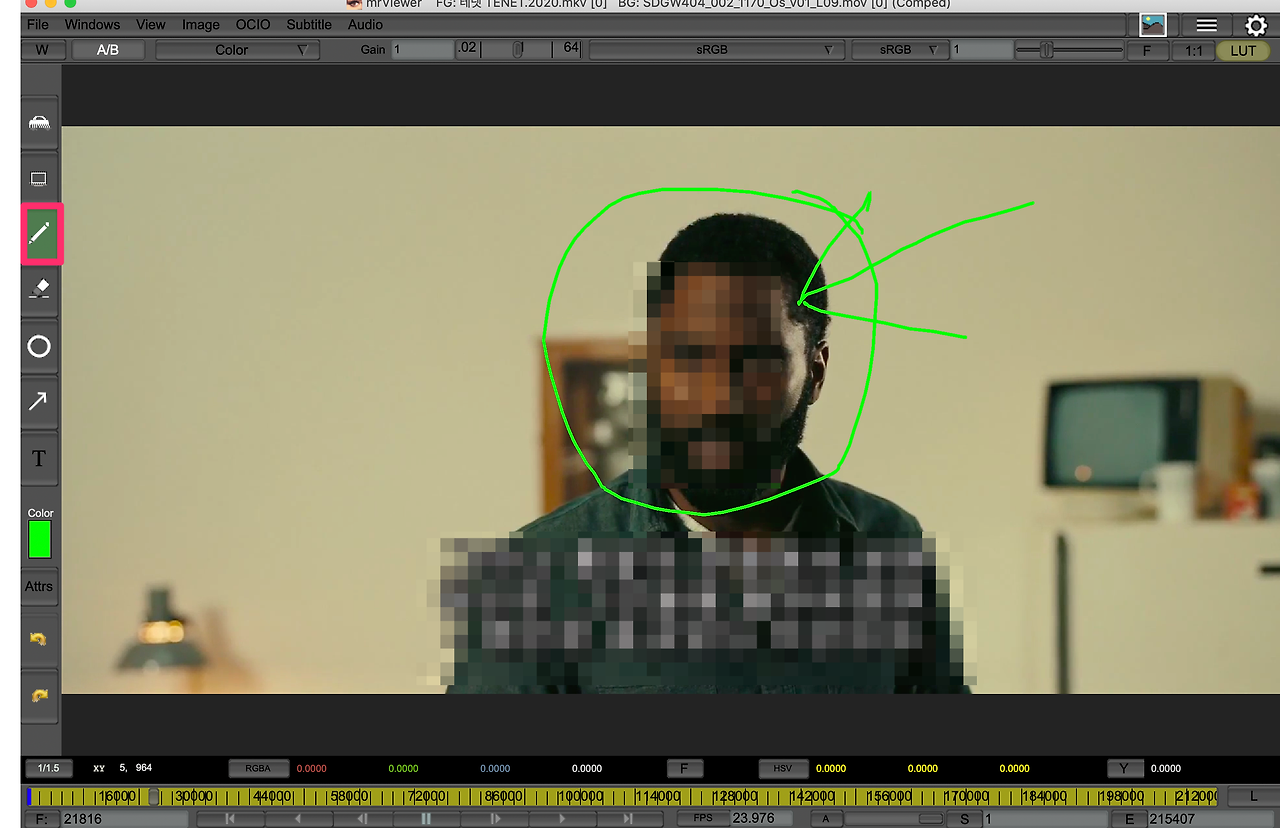Open the RGBA pixel value dropdown
The width and height of the screenshot is (1280, 828).
click(x=258, y=768)
